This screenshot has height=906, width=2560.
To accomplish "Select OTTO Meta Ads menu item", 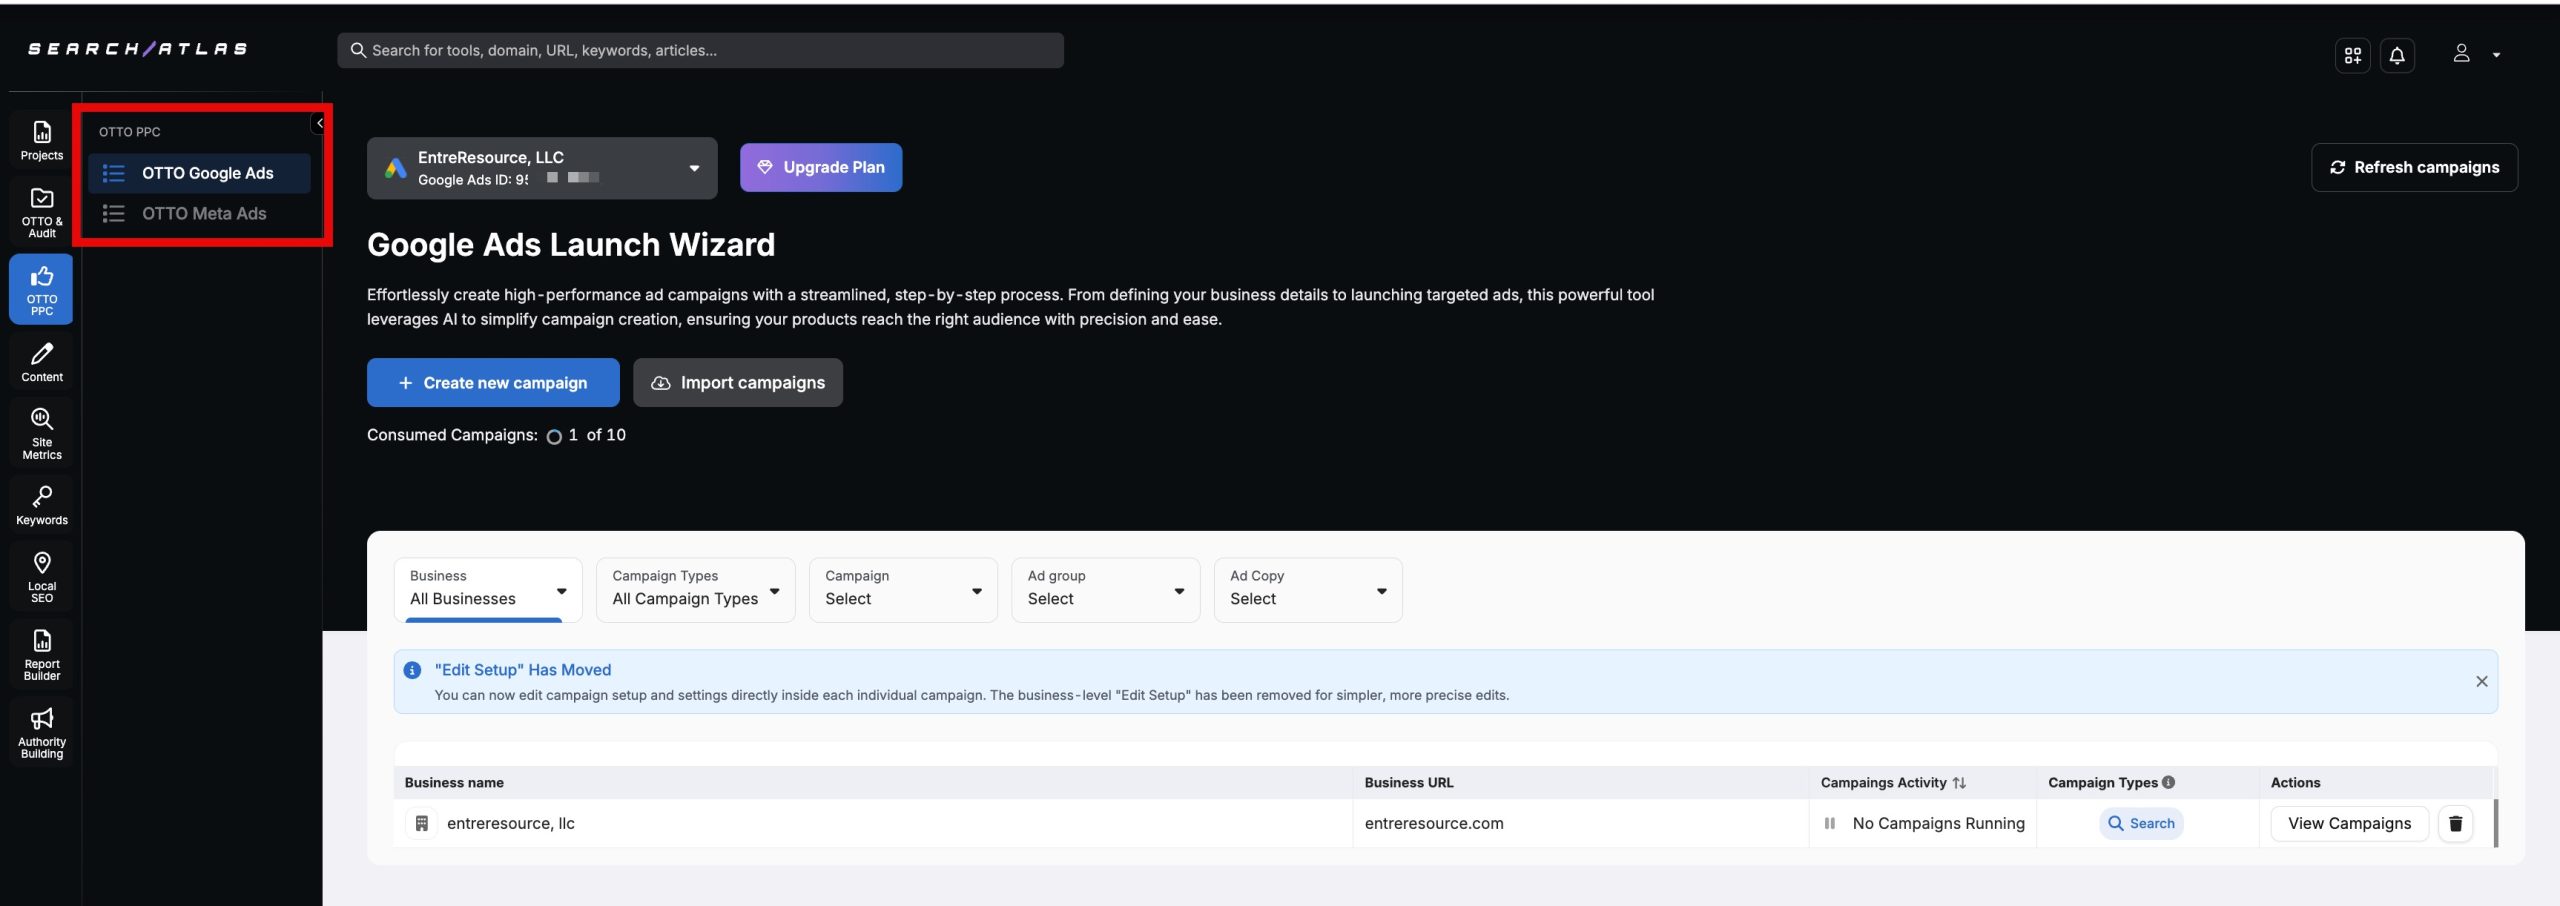I will (203, 213).
